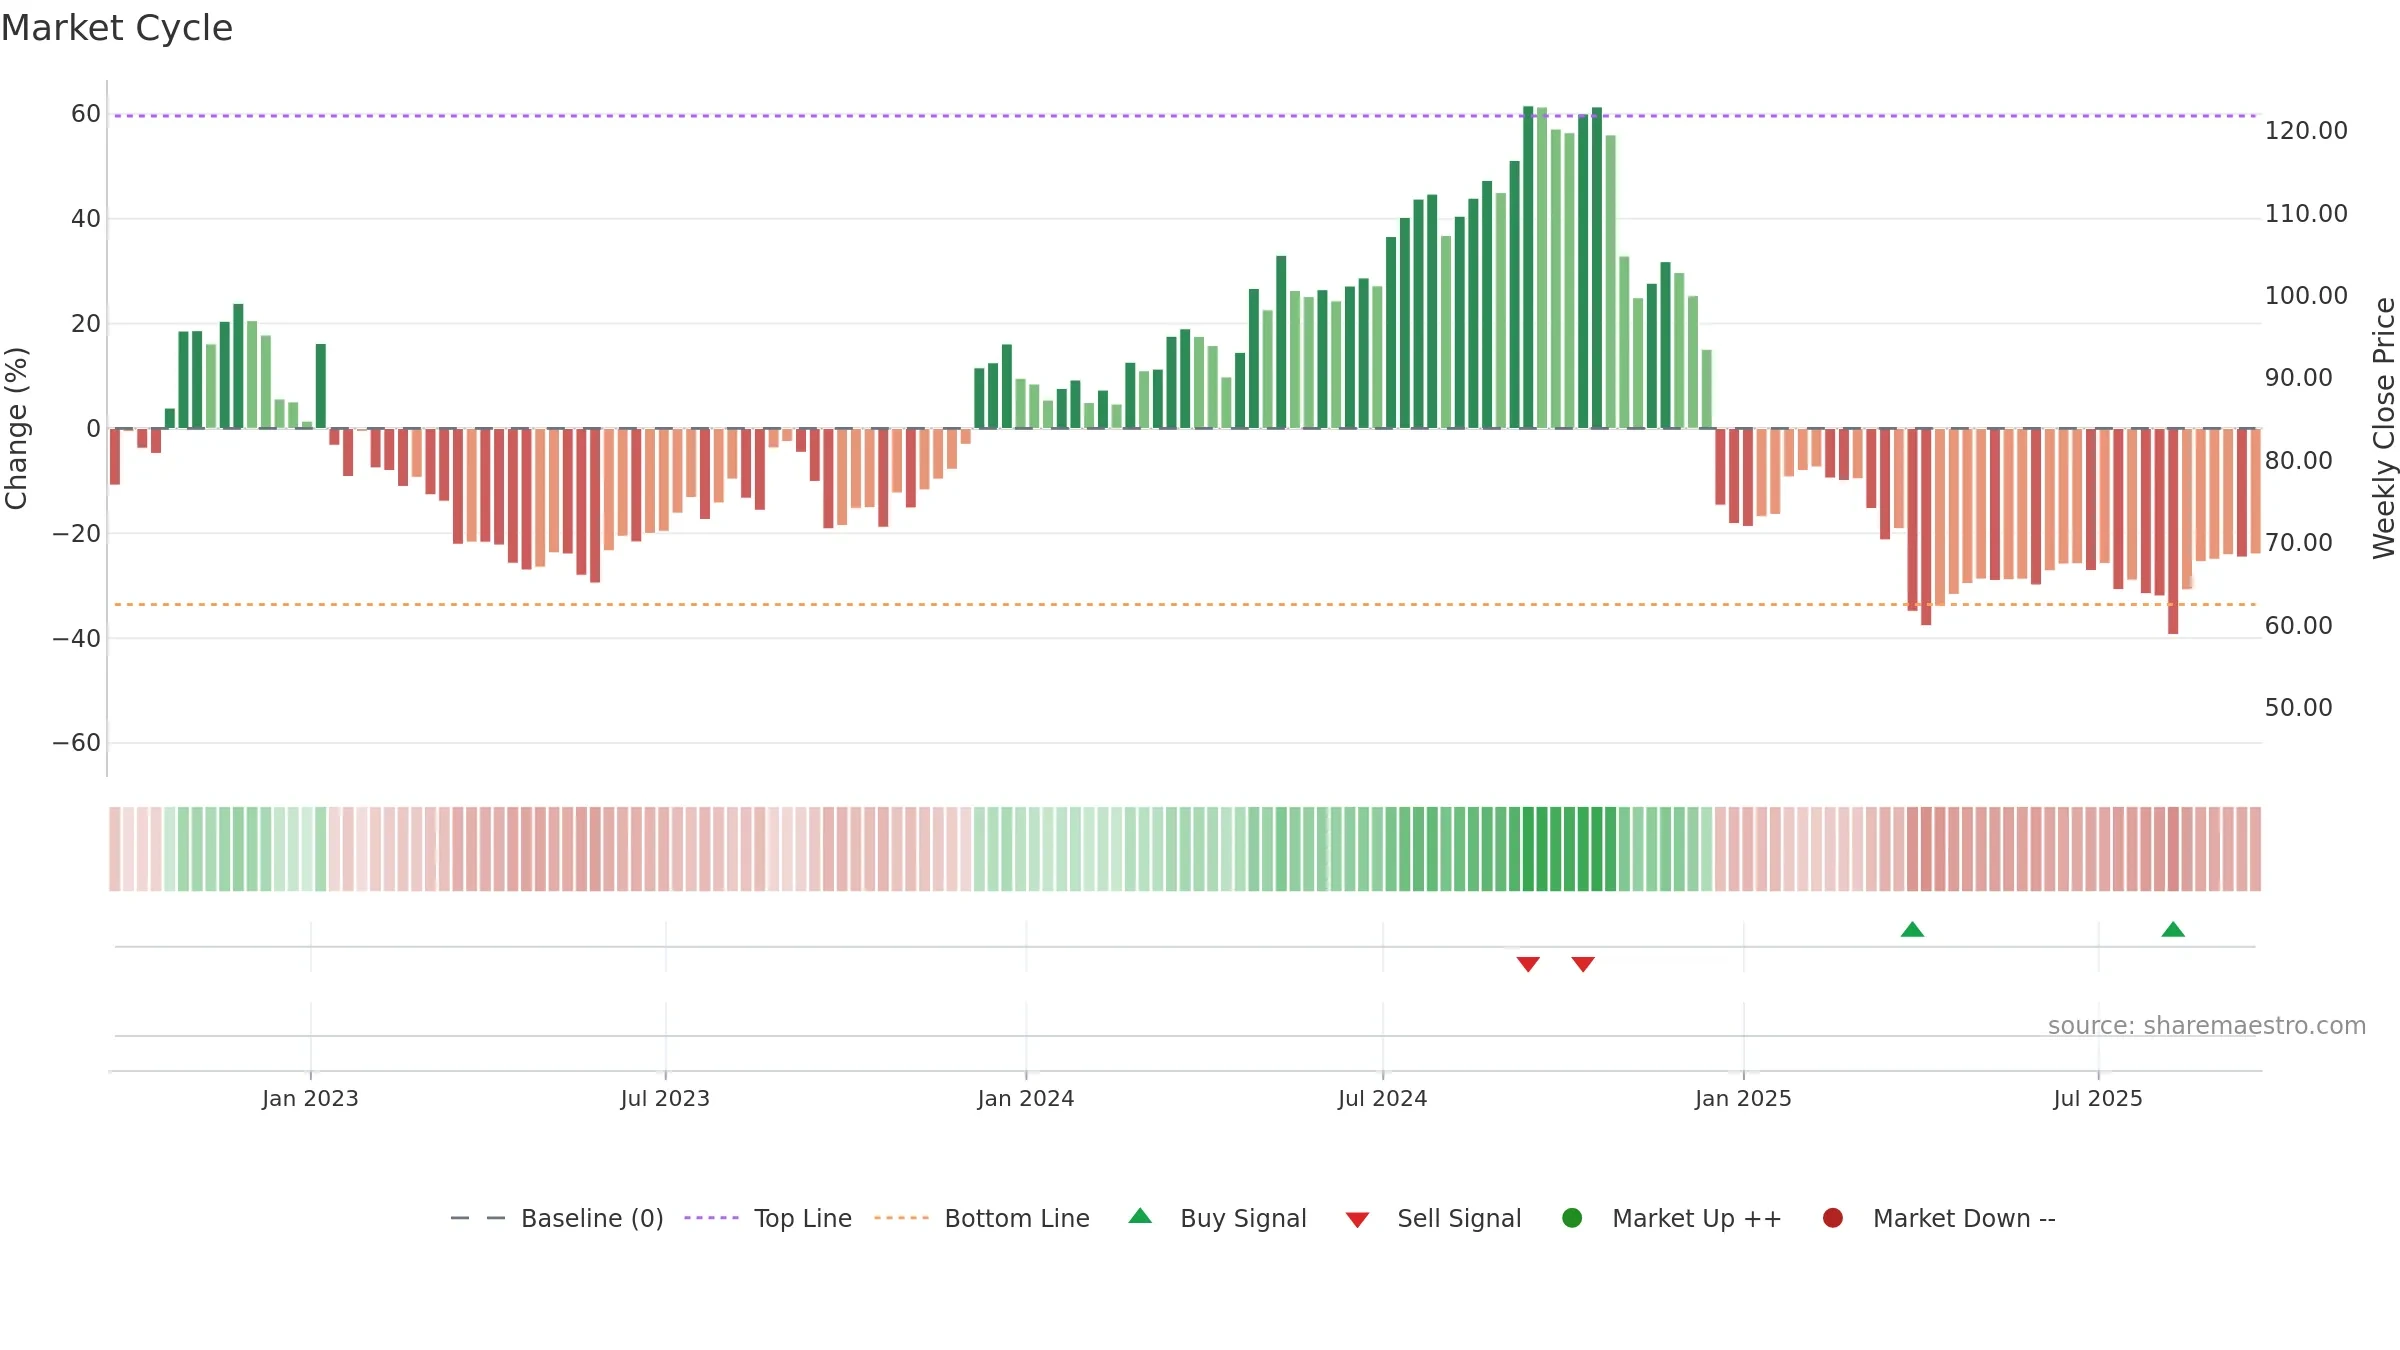
Task: Toggle the Bottom Line legend entry
Action: (982, 1218)
